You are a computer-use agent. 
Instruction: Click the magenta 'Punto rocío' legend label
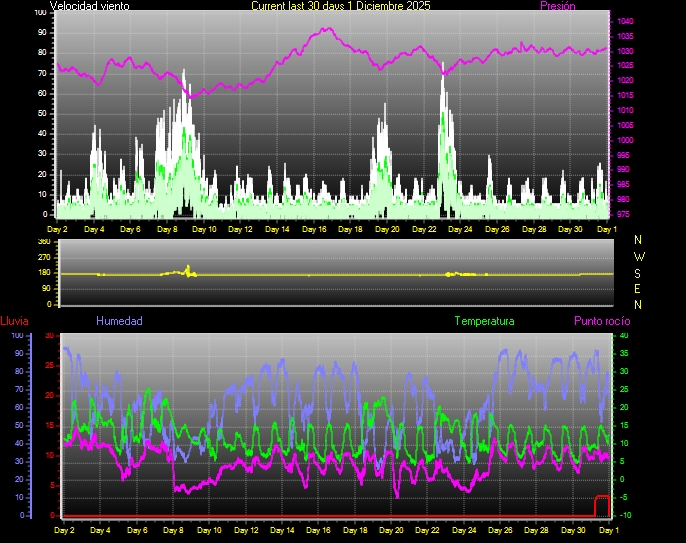(601, 321)
